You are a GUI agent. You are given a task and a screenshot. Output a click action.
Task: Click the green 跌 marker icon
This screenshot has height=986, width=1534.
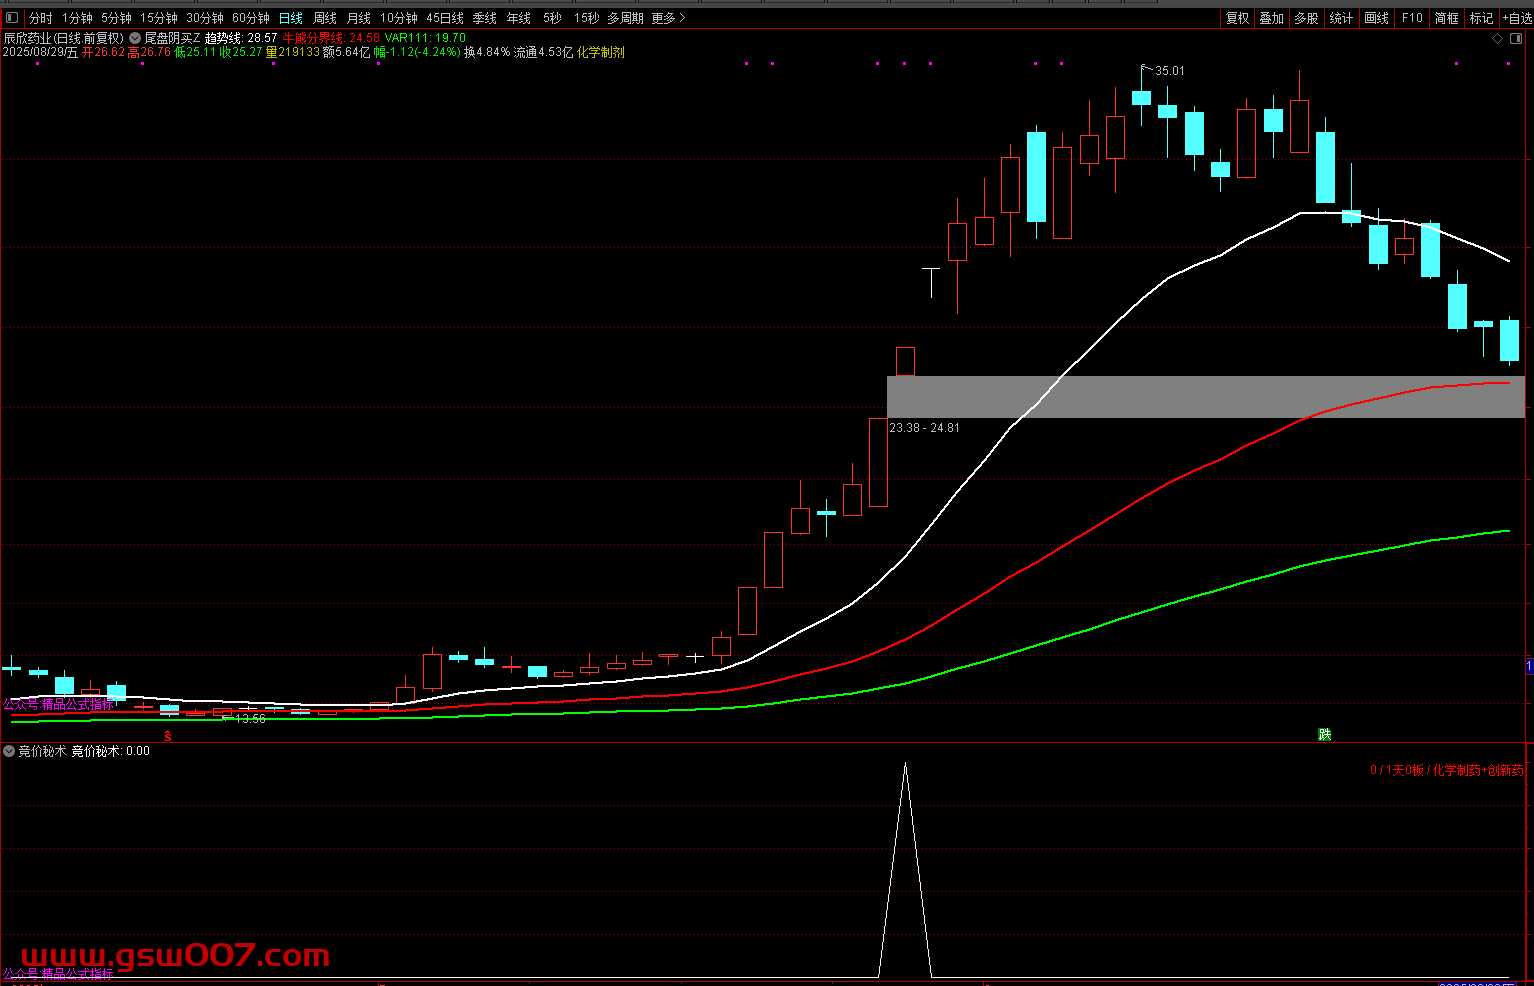click(x=1325, y=734)
